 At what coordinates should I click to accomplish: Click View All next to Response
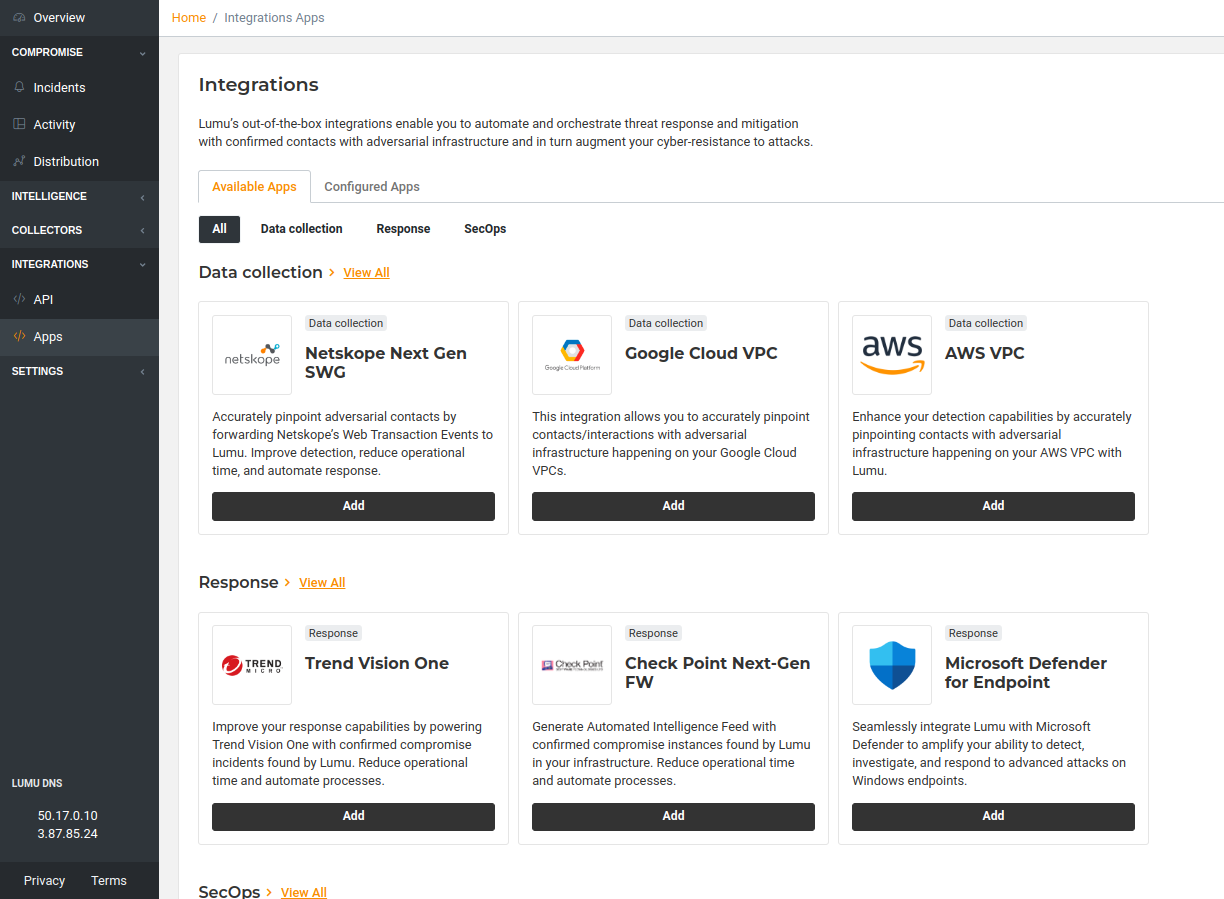point(322,583)
